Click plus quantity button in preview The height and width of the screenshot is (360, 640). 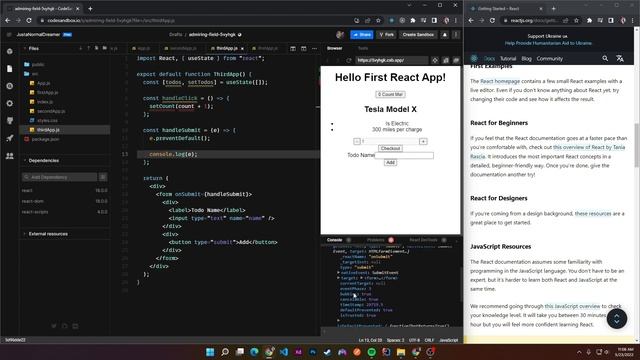point(423,141)
